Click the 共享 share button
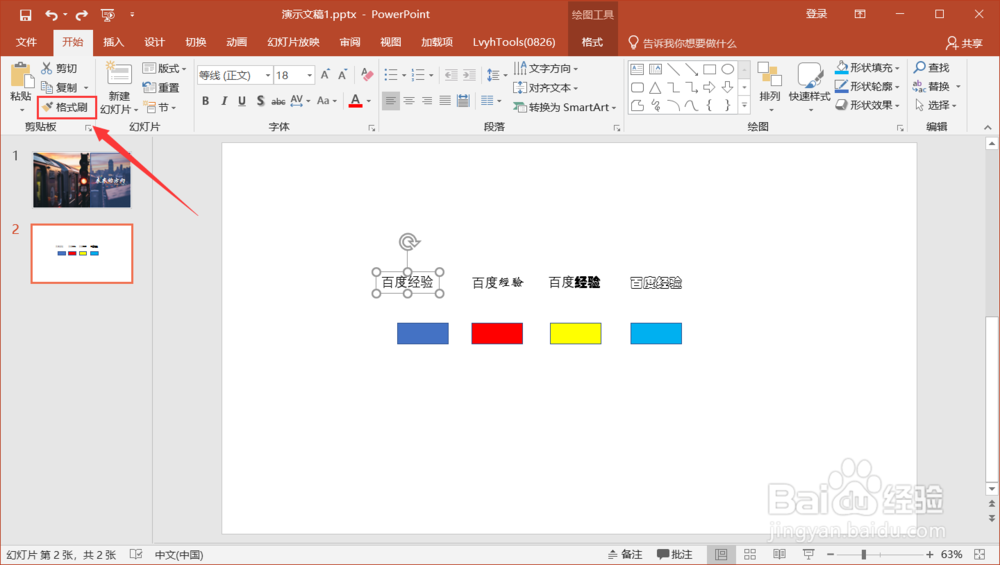The image size is (1000, 565). click(964, 43)
